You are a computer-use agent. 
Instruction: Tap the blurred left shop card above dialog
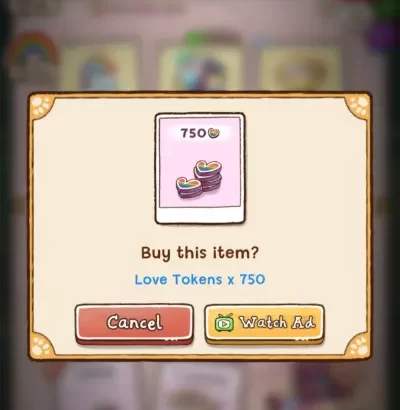click(99, 68)
